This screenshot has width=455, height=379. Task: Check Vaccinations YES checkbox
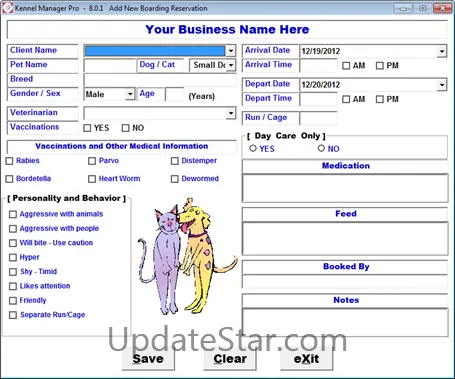(87, 128)
